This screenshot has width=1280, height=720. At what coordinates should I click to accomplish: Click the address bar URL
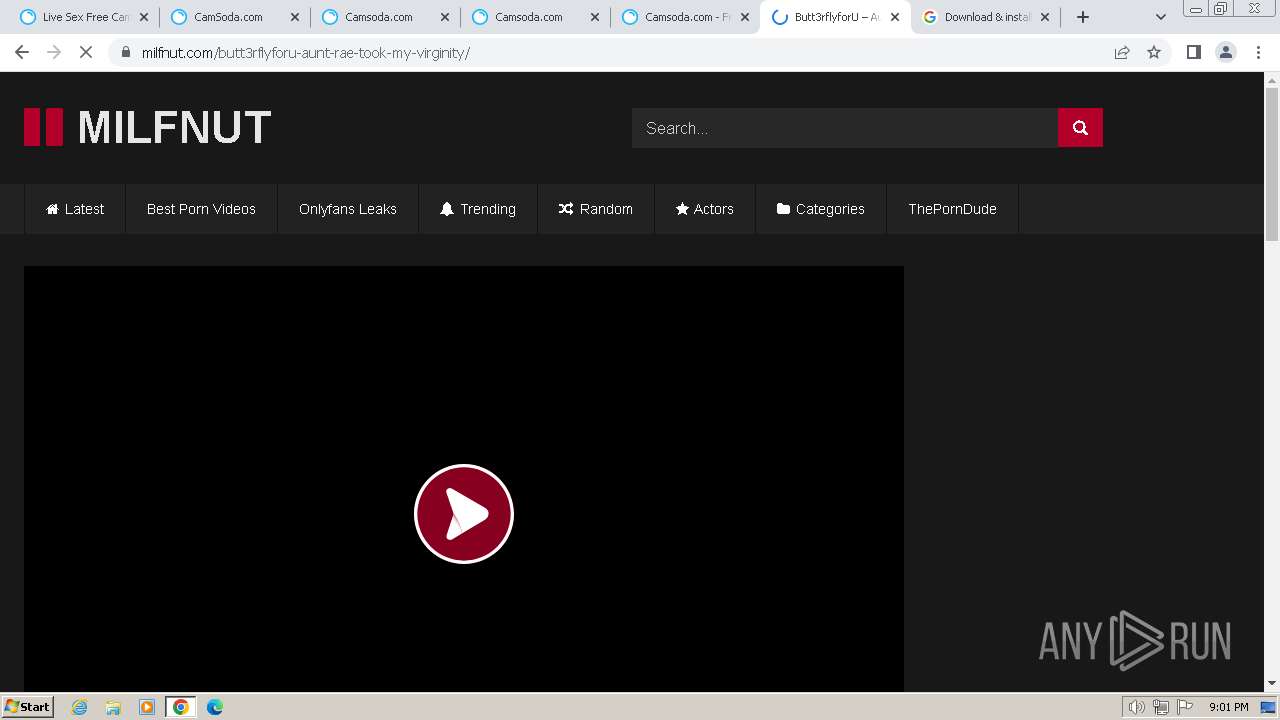(305, 52)
